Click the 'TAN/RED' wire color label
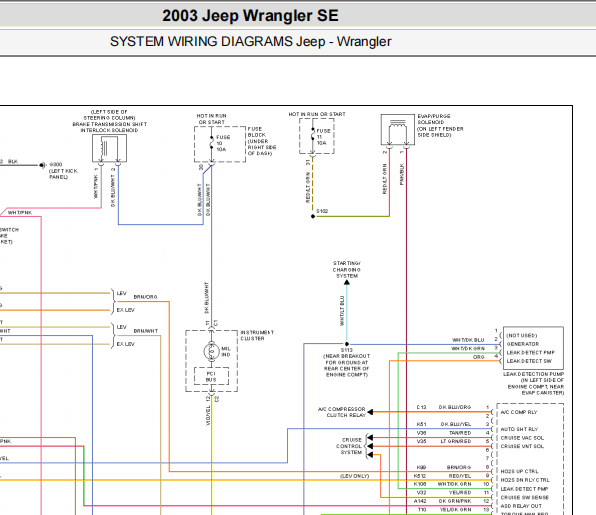Image resolution: width=596 pixels, height=515 pixels. 460,433
